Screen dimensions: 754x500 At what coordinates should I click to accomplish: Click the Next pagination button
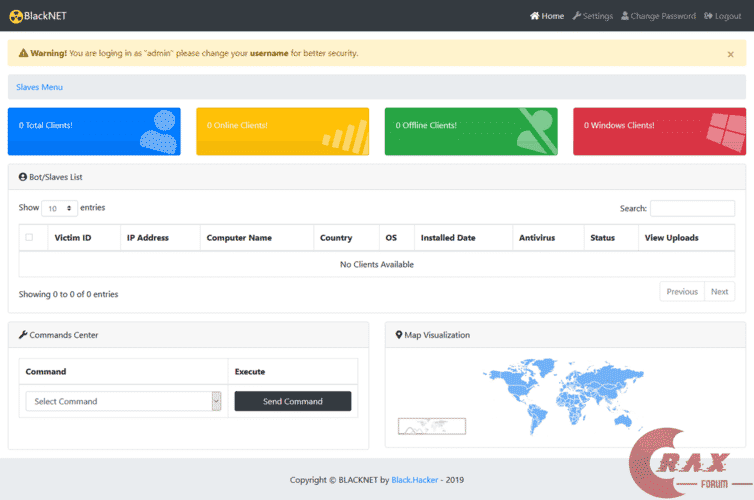[x=718, y=292]
